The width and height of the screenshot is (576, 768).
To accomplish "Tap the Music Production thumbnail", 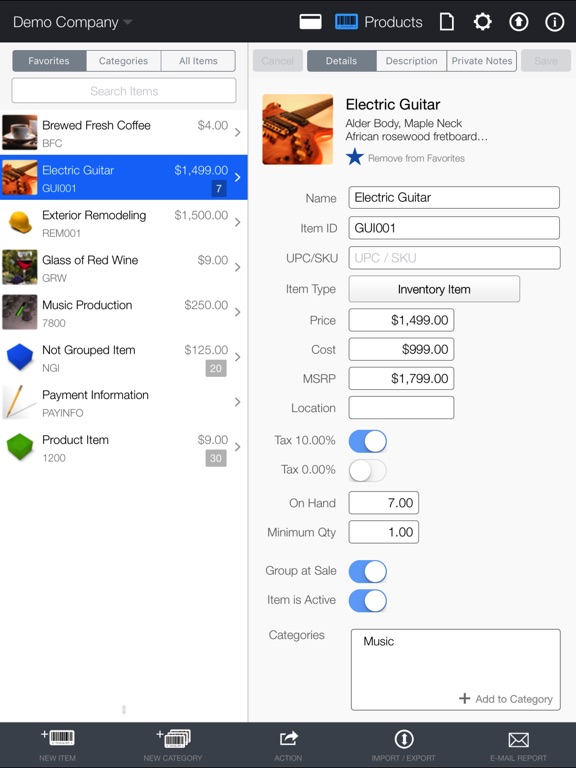I will (x=20, y=312).
